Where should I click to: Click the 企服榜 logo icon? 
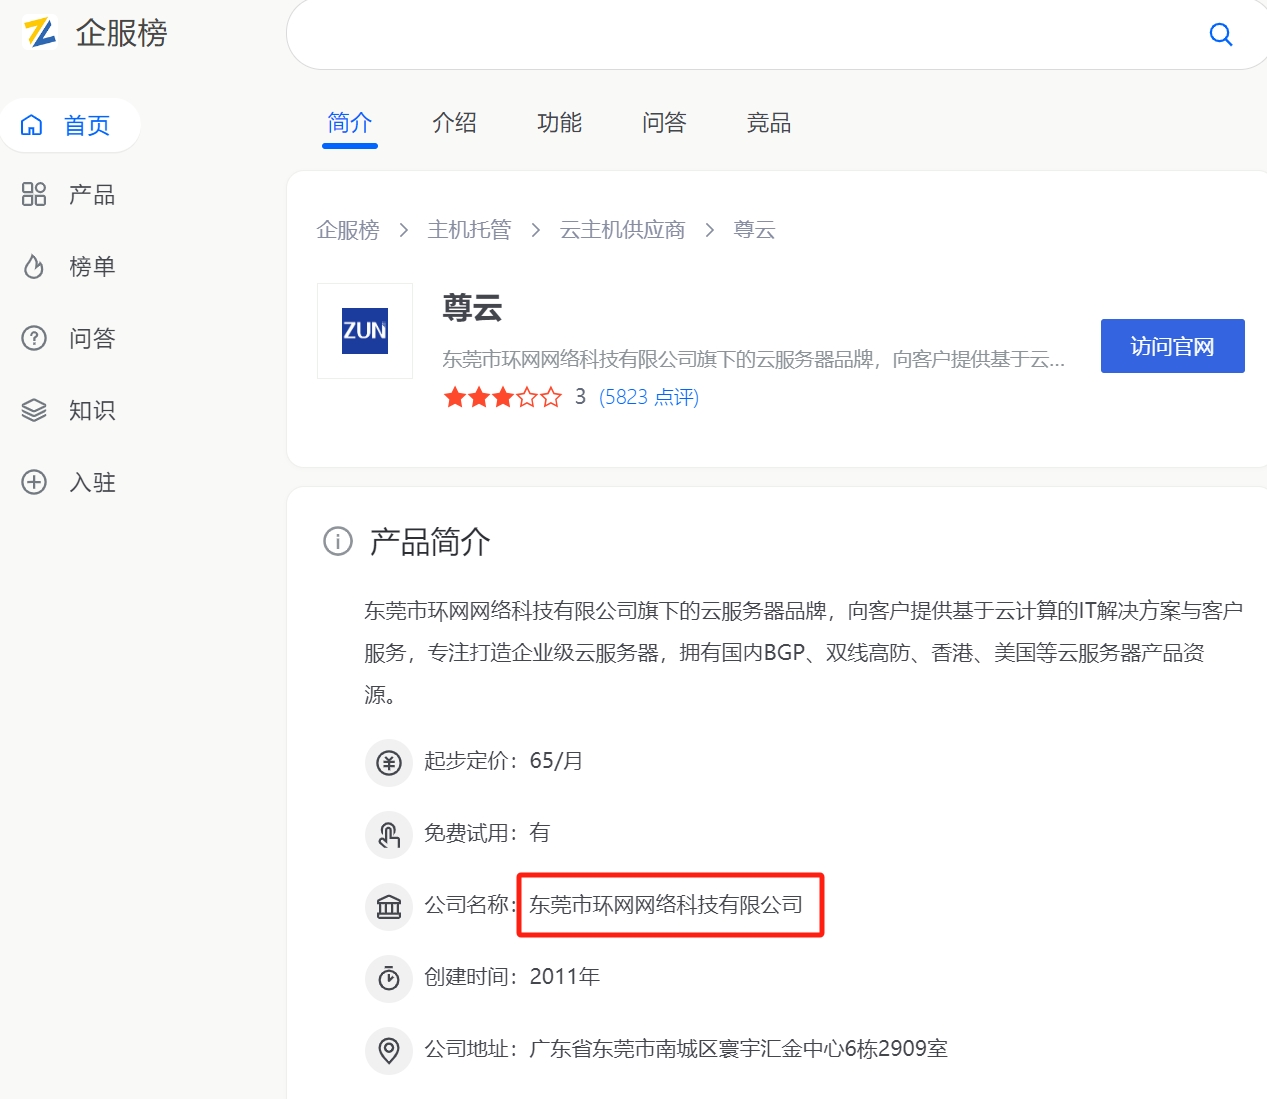coord(40,33)
